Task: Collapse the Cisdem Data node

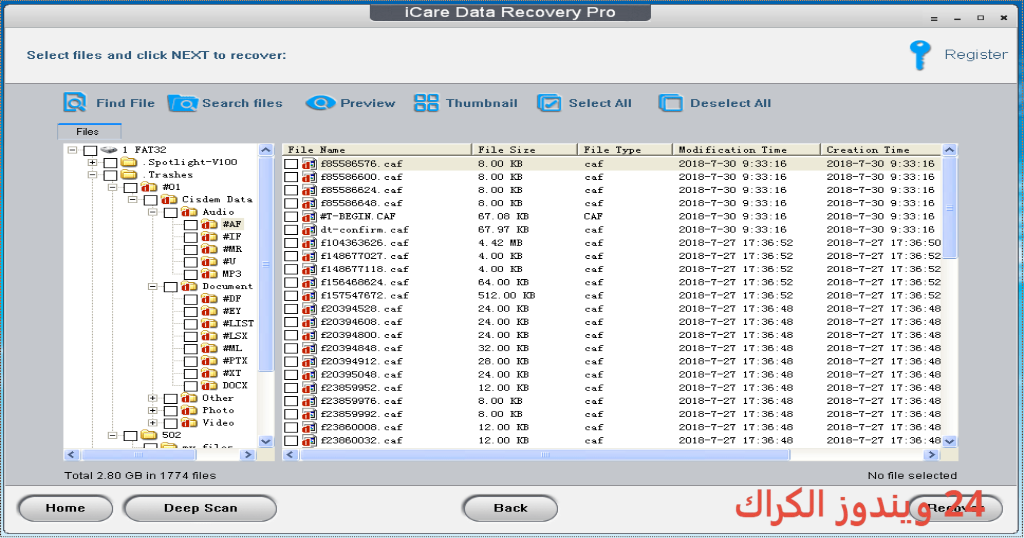Action: (133, 199)
